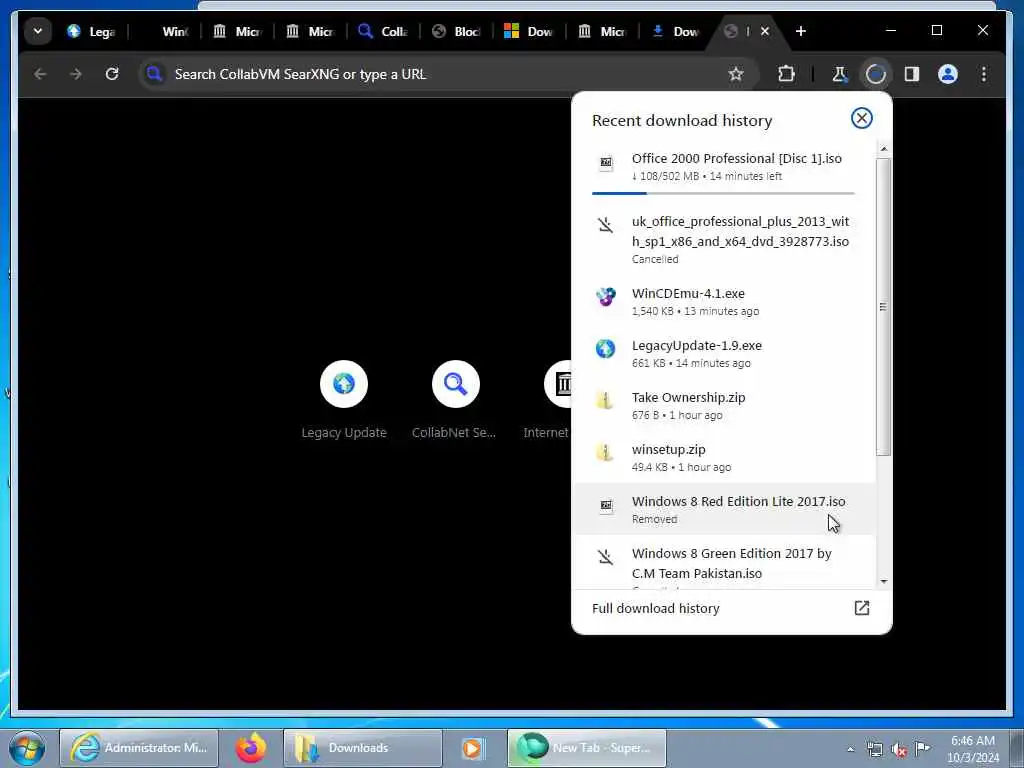Click the Full download history label
The image size is (1024, 768).
[x=656, y=608]
